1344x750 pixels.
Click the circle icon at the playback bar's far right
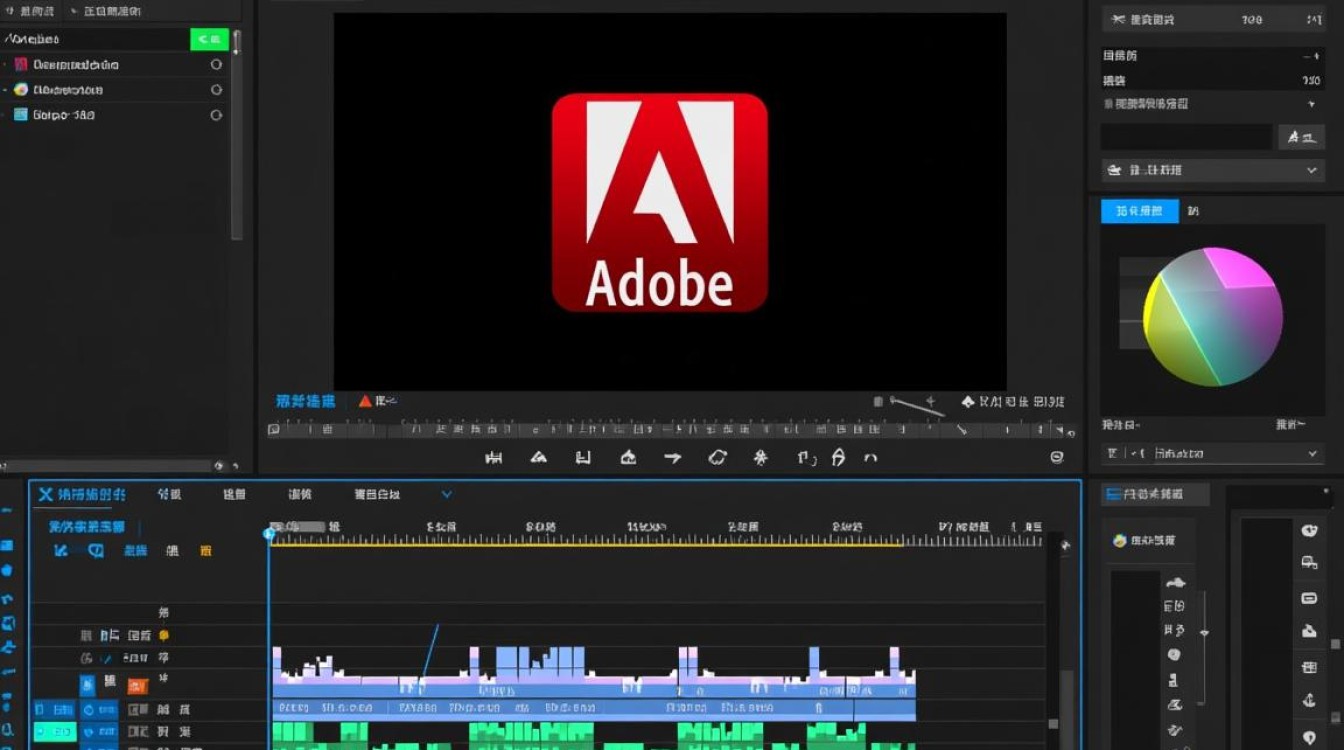click(x=1057, y=457)
